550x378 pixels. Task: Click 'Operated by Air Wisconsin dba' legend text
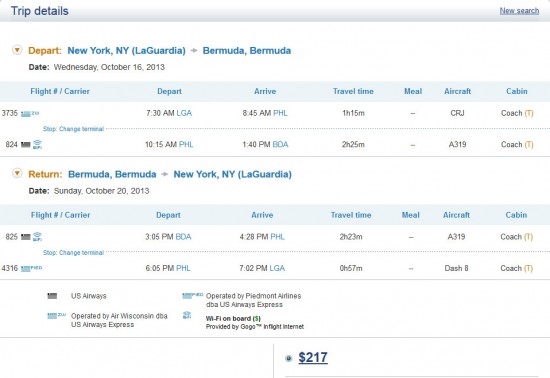coord(119,316)
